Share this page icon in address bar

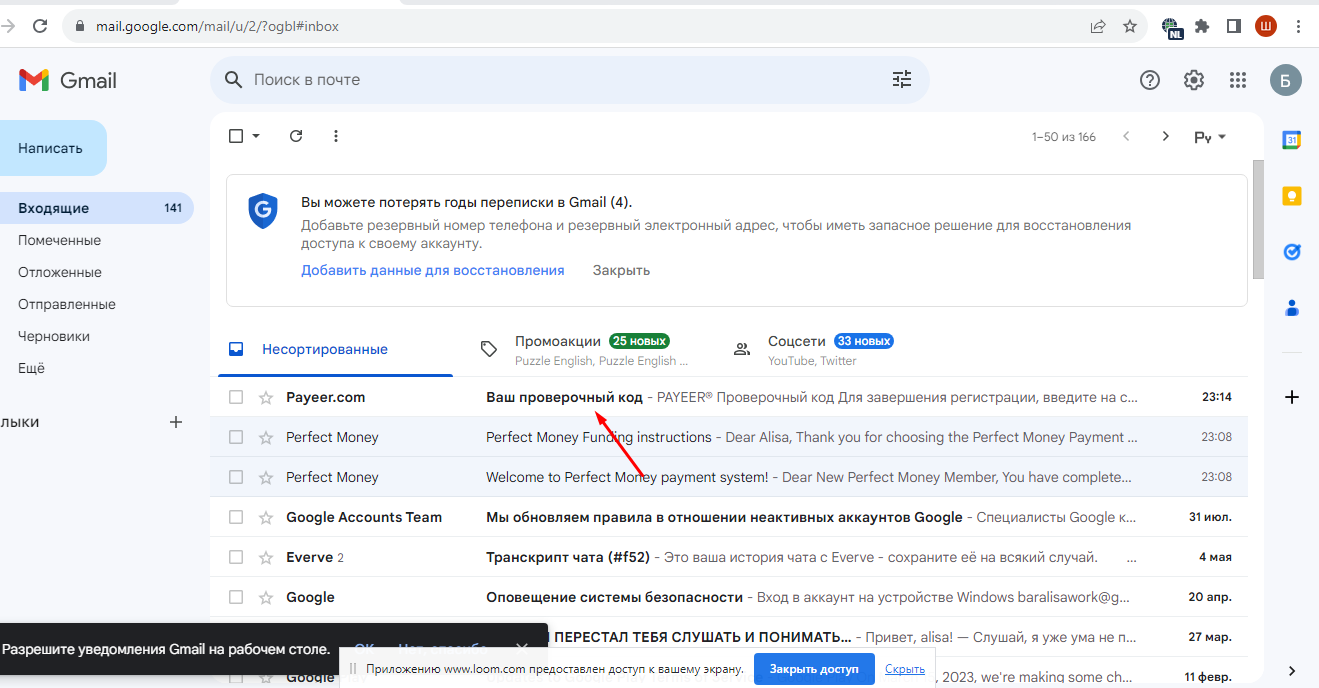point(1098,26)
